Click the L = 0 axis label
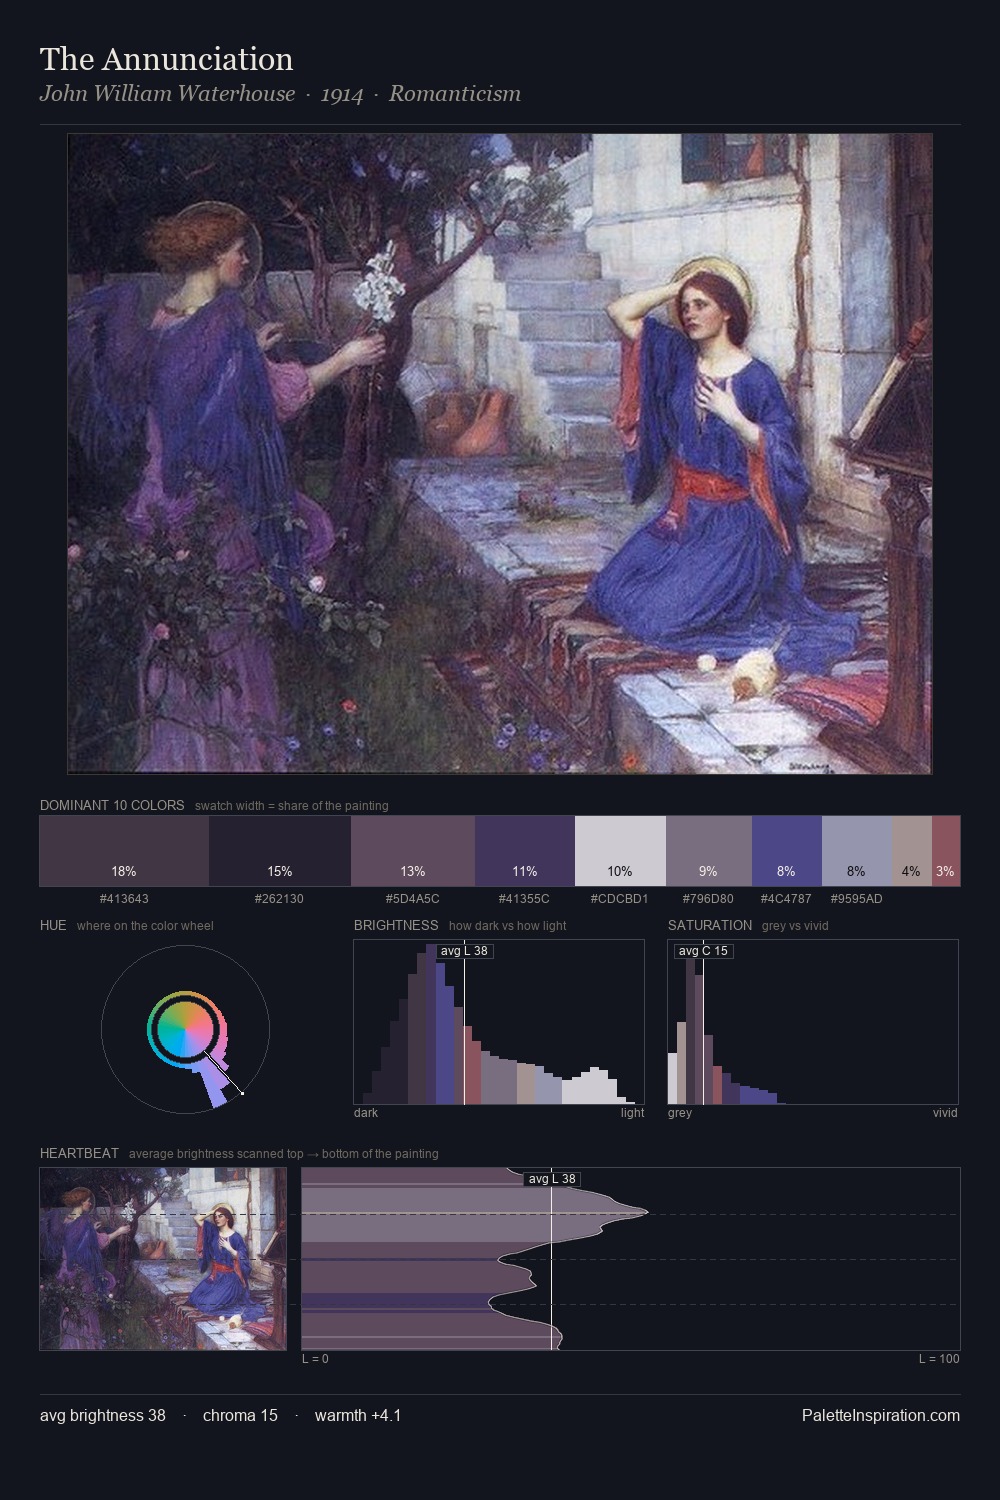Screen dimensions: 1000x1500 315,1358
